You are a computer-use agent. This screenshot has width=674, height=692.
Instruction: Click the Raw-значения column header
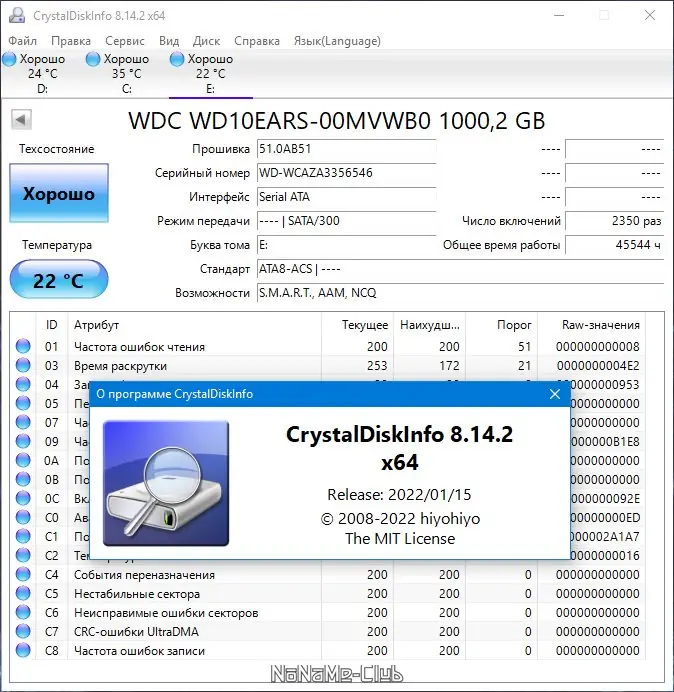click(591, 325)
